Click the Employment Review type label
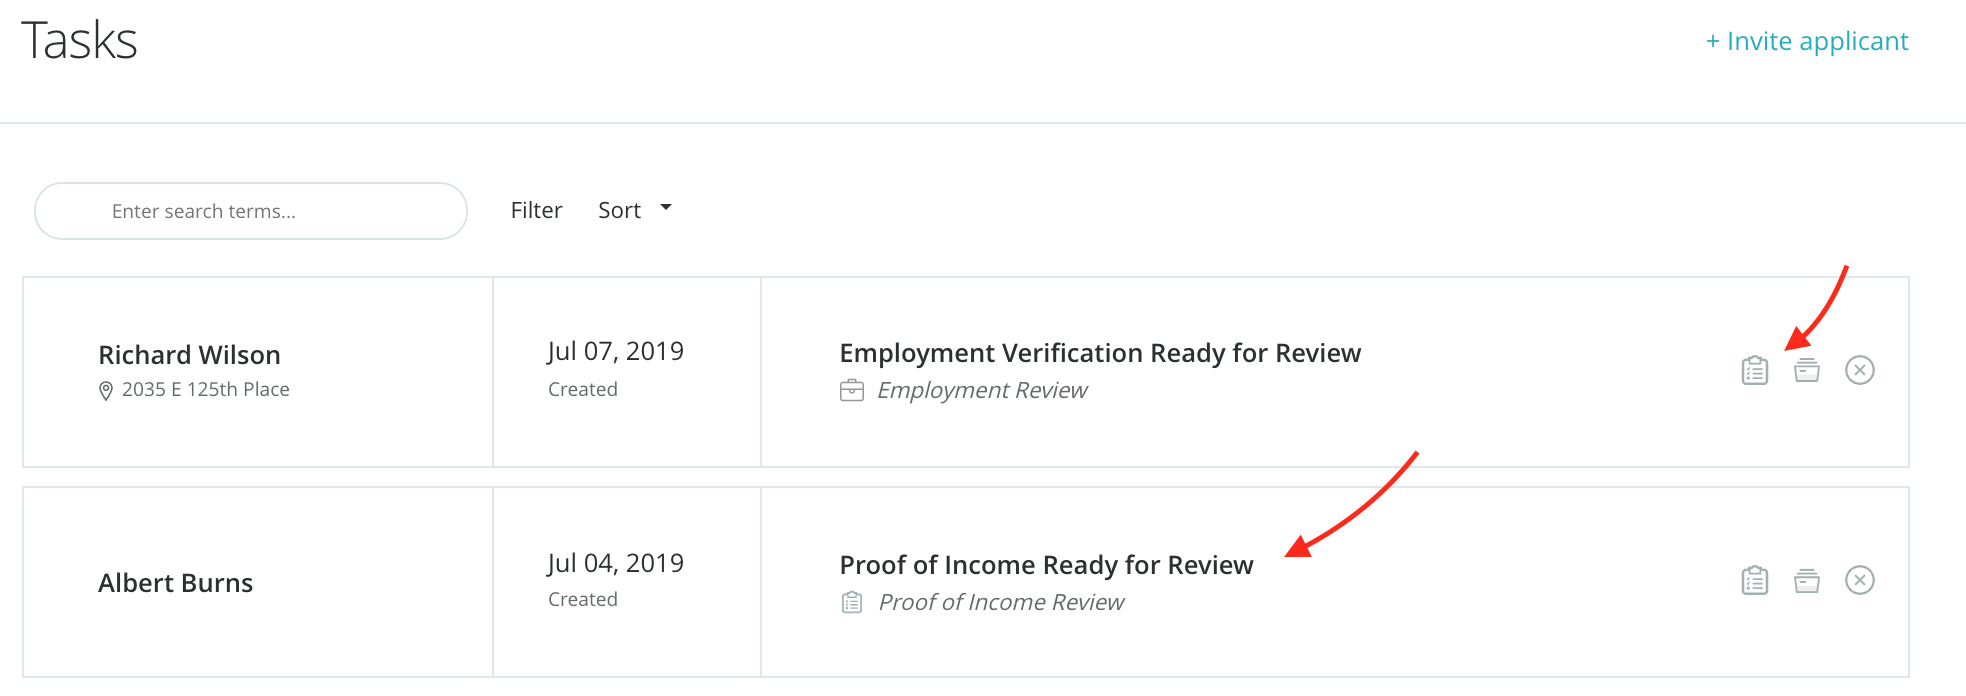The width and height of the screenshot is (1966, 696). [x=982, y=390]
